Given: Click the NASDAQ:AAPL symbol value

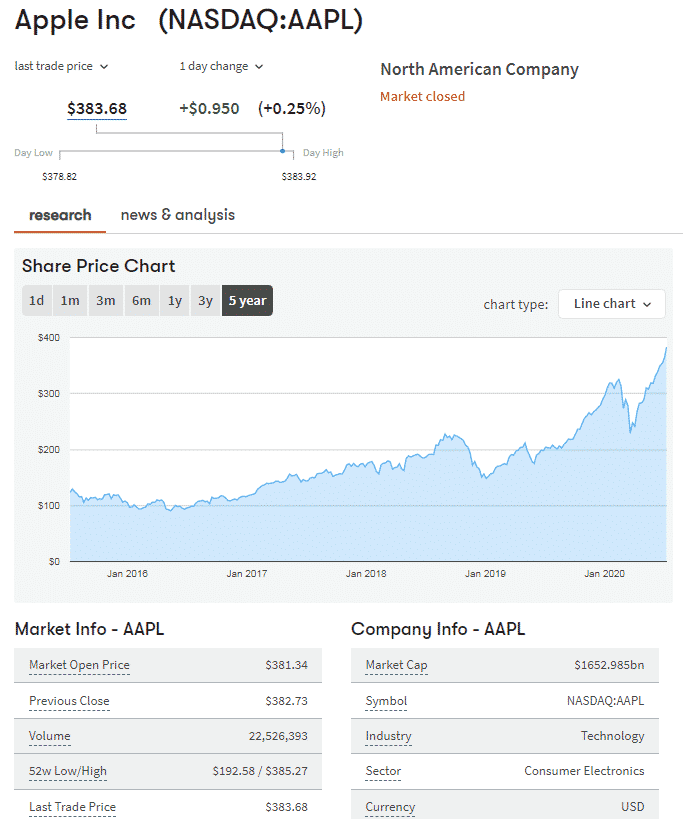Looking at the screenshot, I should pos(606,701).
